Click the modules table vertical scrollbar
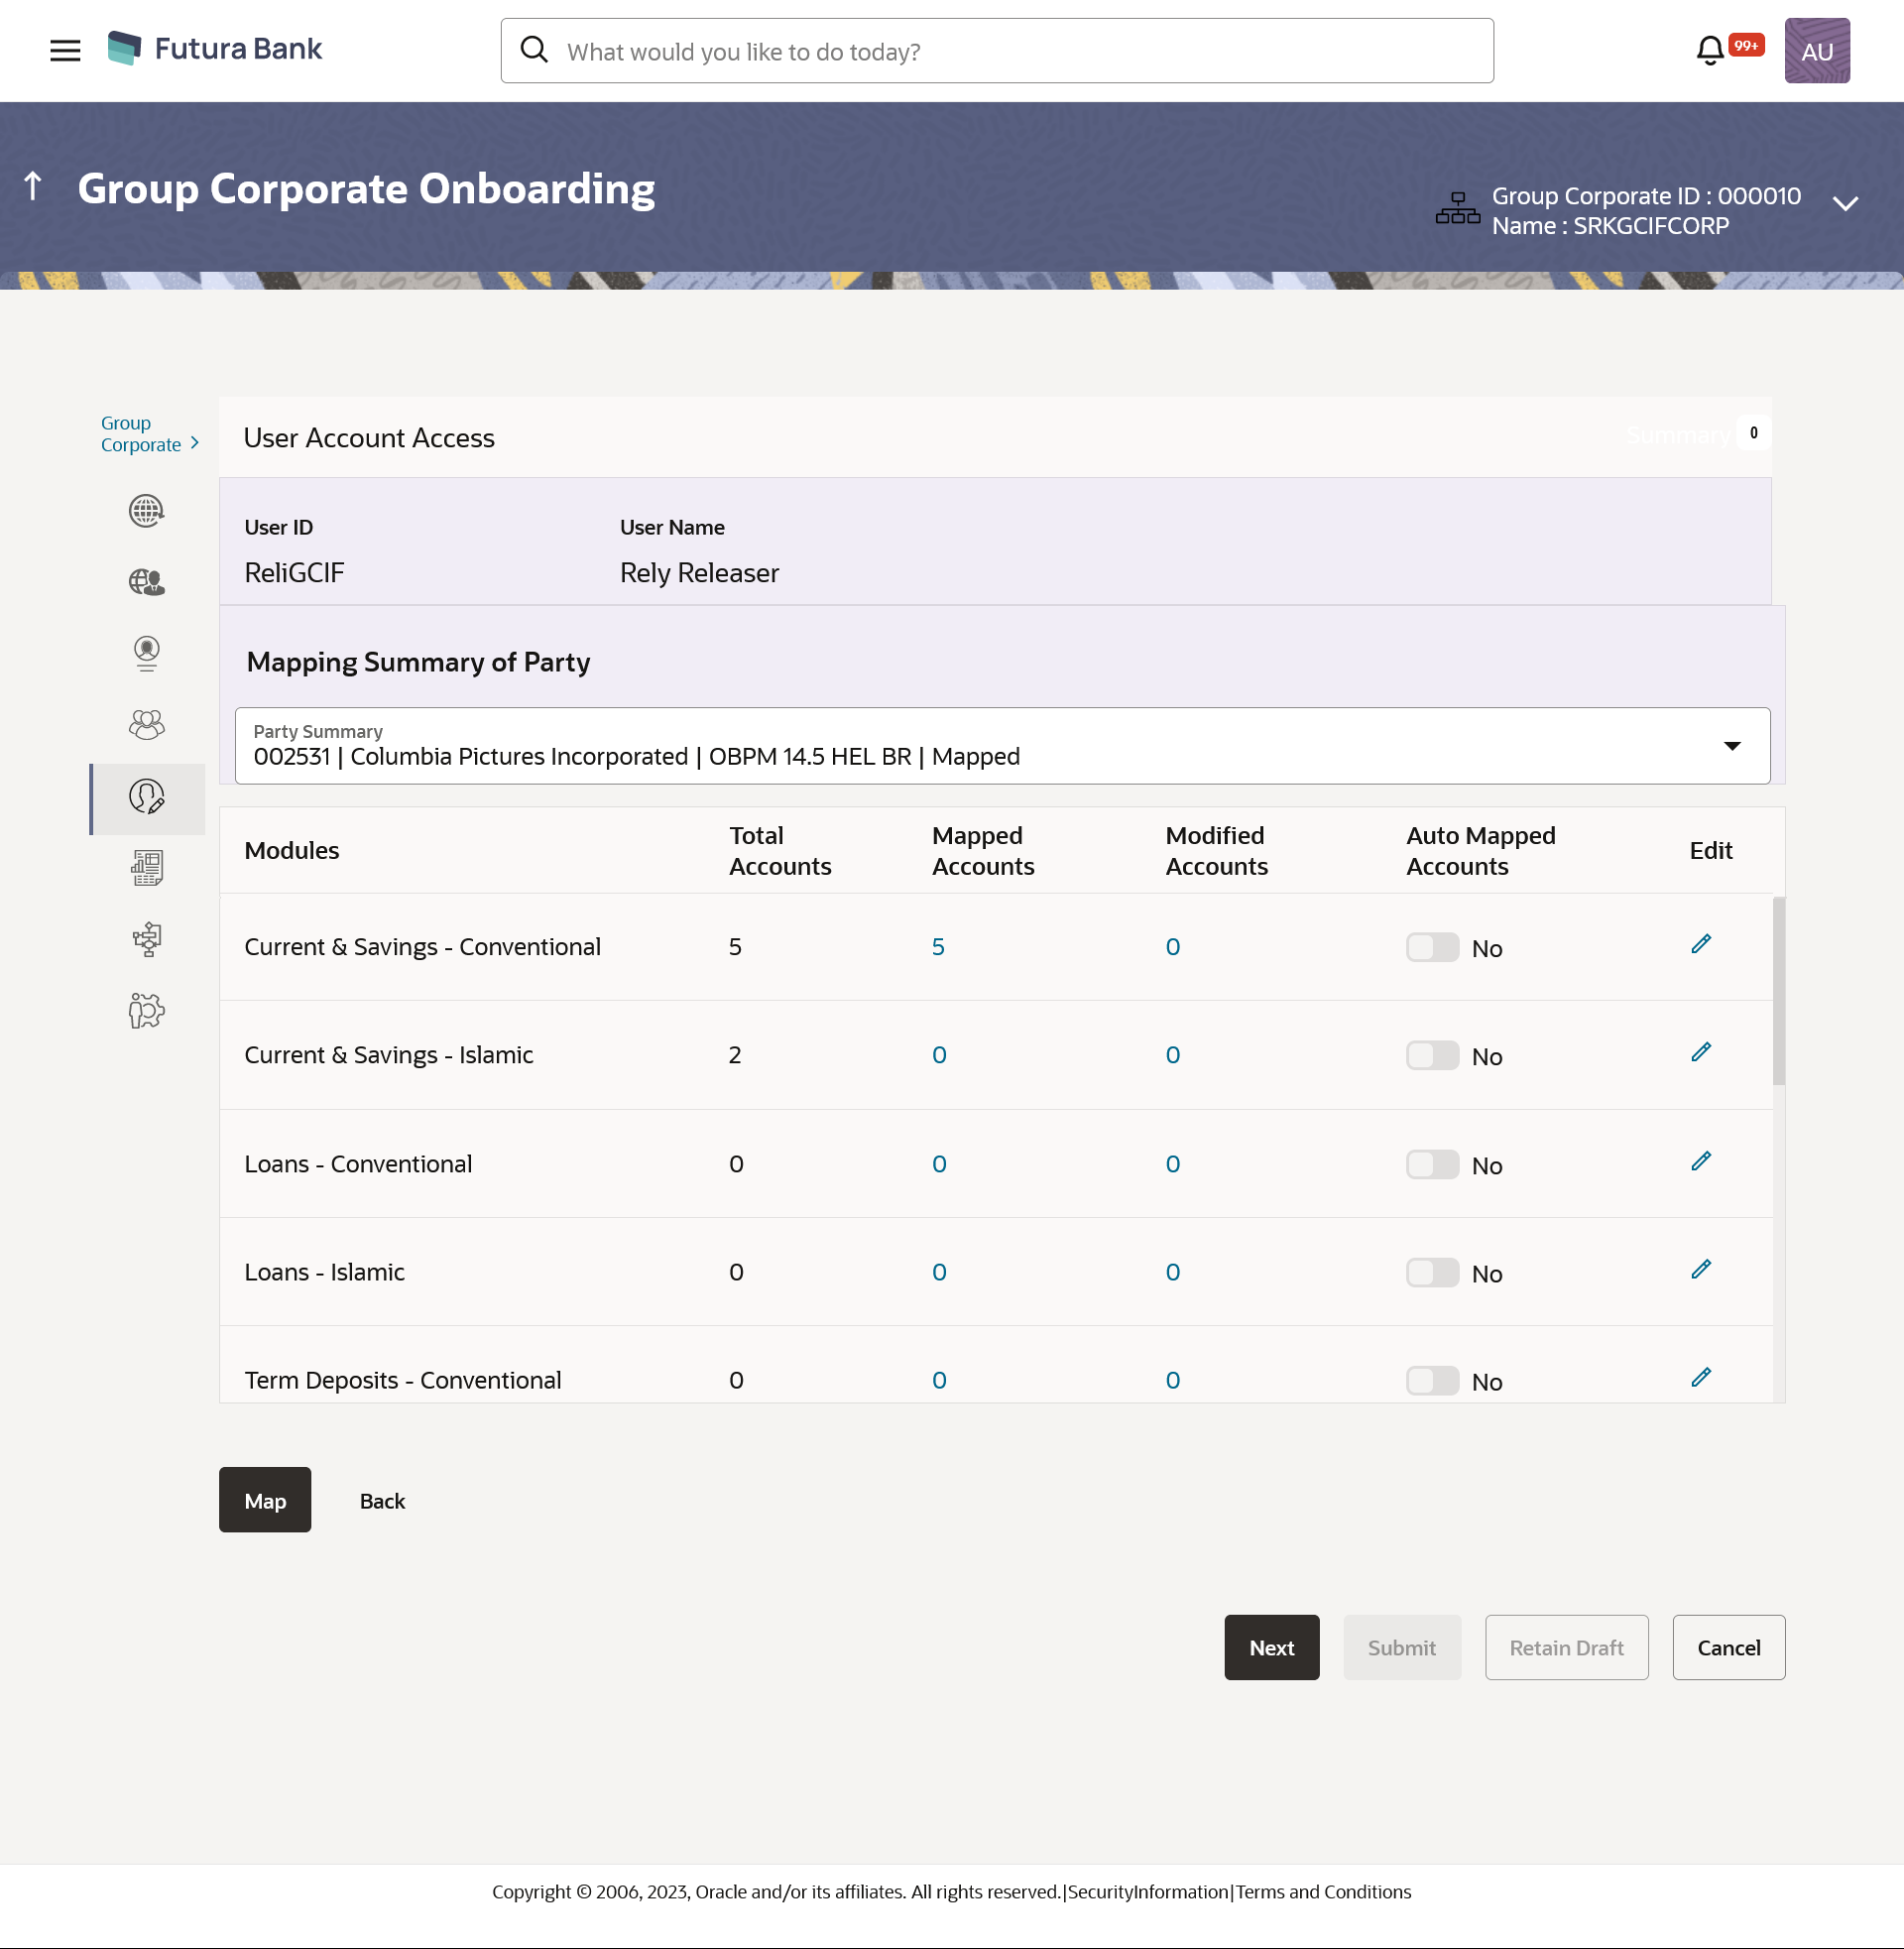1904x1949 pixels. coord(1778,990)
